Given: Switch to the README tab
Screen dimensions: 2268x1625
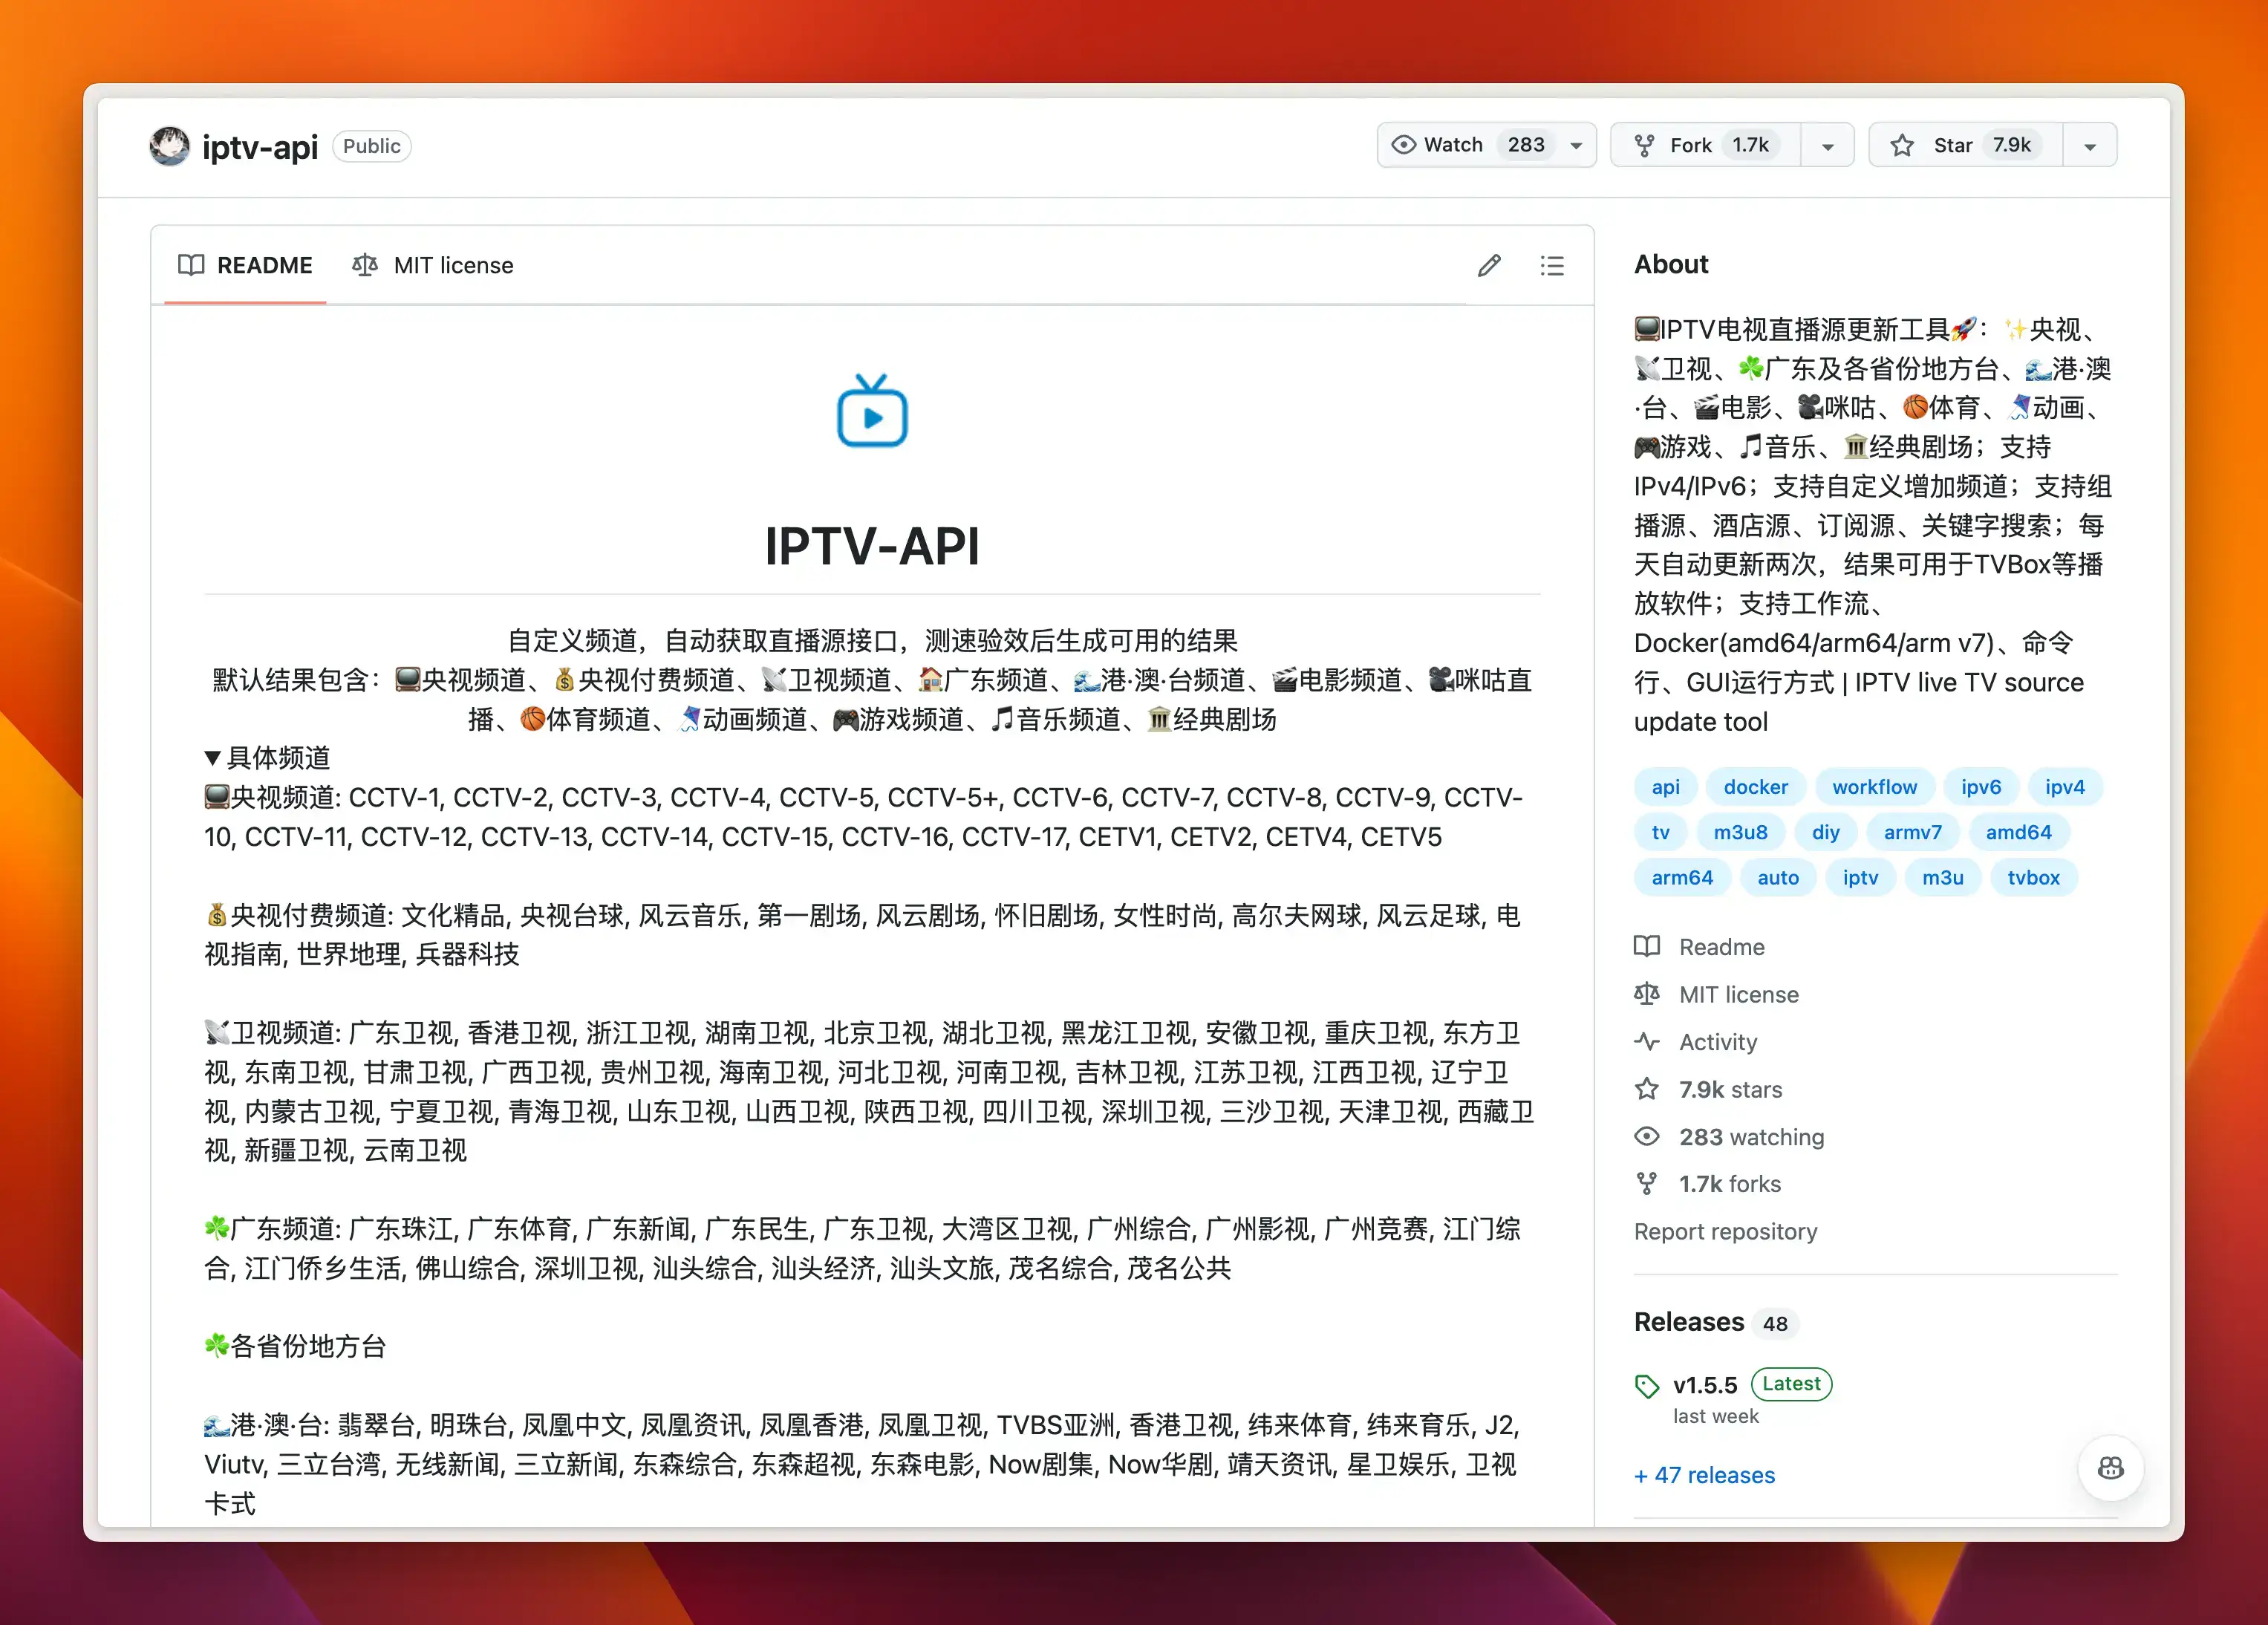Looking at the screenshot, I should coord(245,265).
